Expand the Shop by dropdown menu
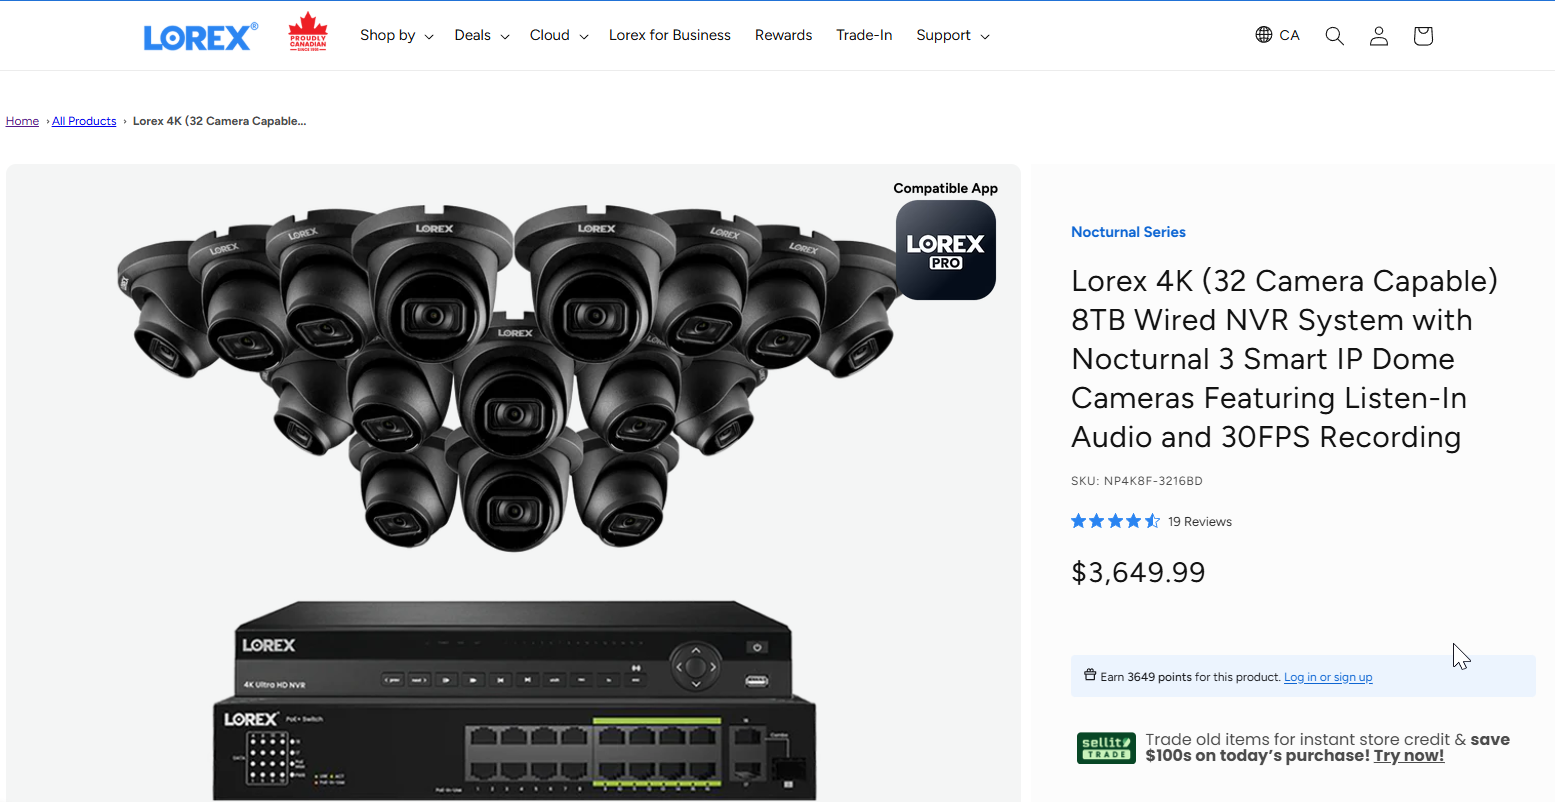Screen dimensions: 1555x802 point(396,35)
